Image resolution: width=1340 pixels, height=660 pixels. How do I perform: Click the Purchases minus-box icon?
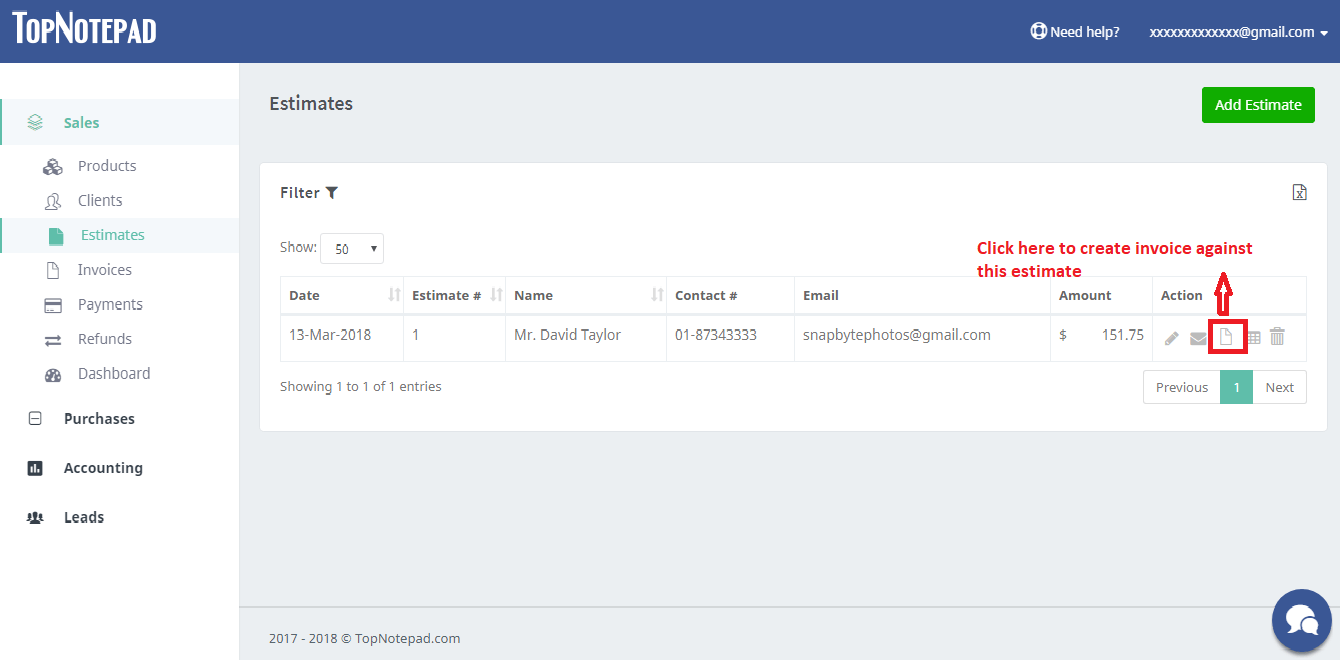(x=35, y=419)
